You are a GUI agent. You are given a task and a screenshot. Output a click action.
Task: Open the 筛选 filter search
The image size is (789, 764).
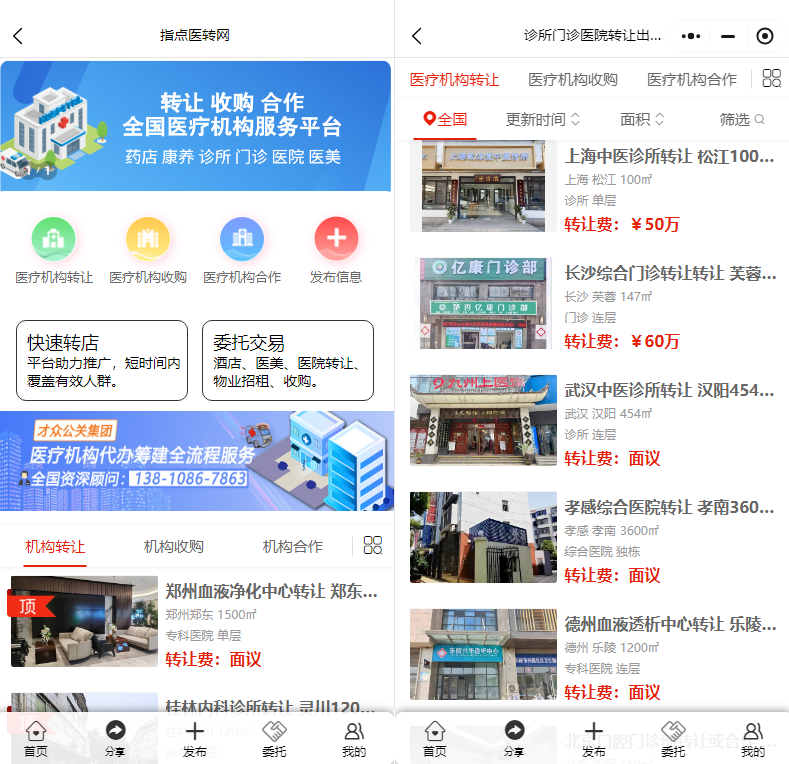(742, 119)
